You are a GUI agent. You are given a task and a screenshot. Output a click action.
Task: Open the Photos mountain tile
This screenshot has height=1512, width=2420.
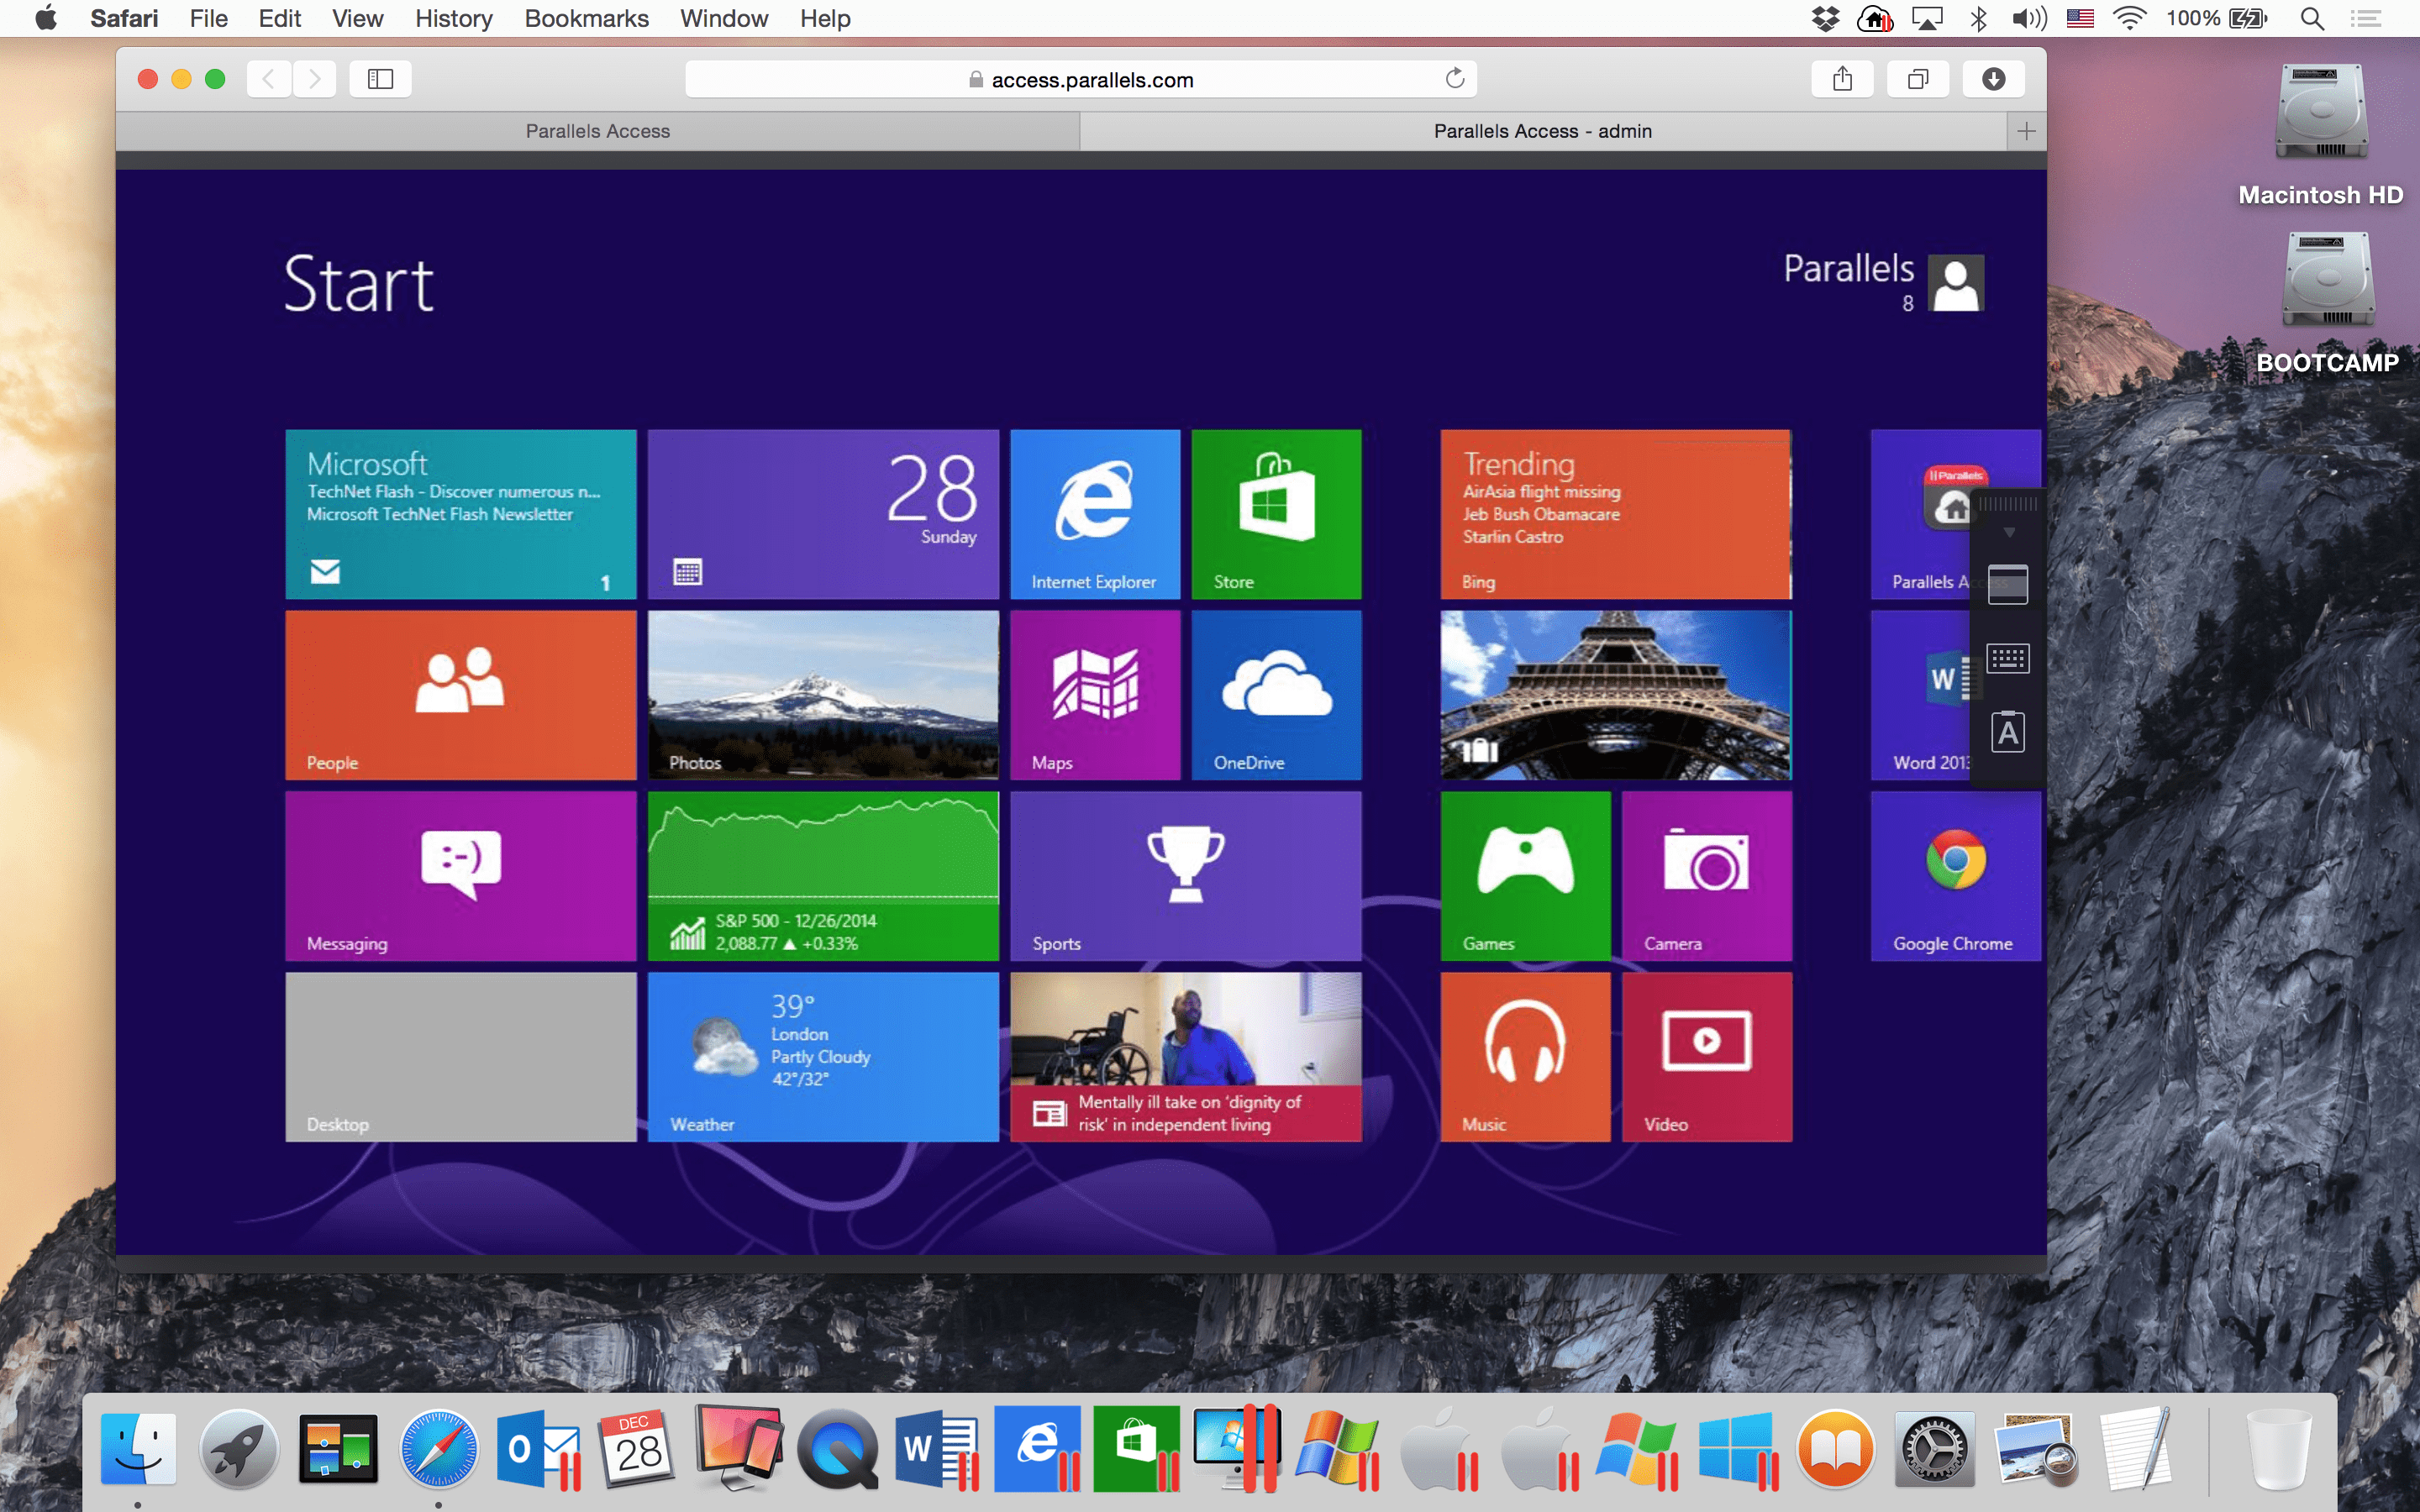823,695
